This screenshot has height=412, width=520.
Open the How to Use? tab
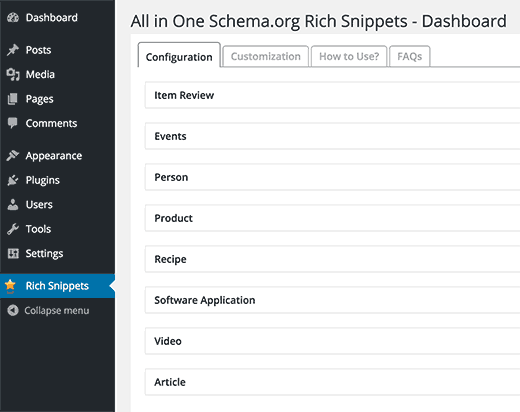click(349, 56)
